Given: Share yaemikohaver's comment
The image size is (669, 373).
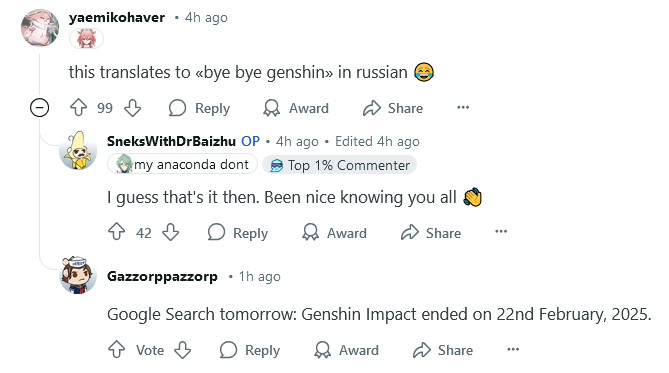Looking at the screenshot, I should 393,108.
